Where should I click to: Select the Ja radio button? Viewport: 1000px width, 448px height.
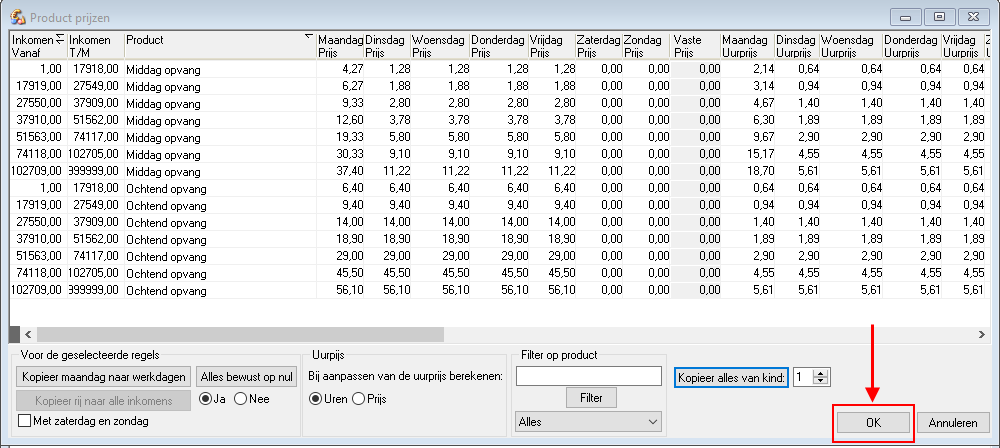[206, 400]
